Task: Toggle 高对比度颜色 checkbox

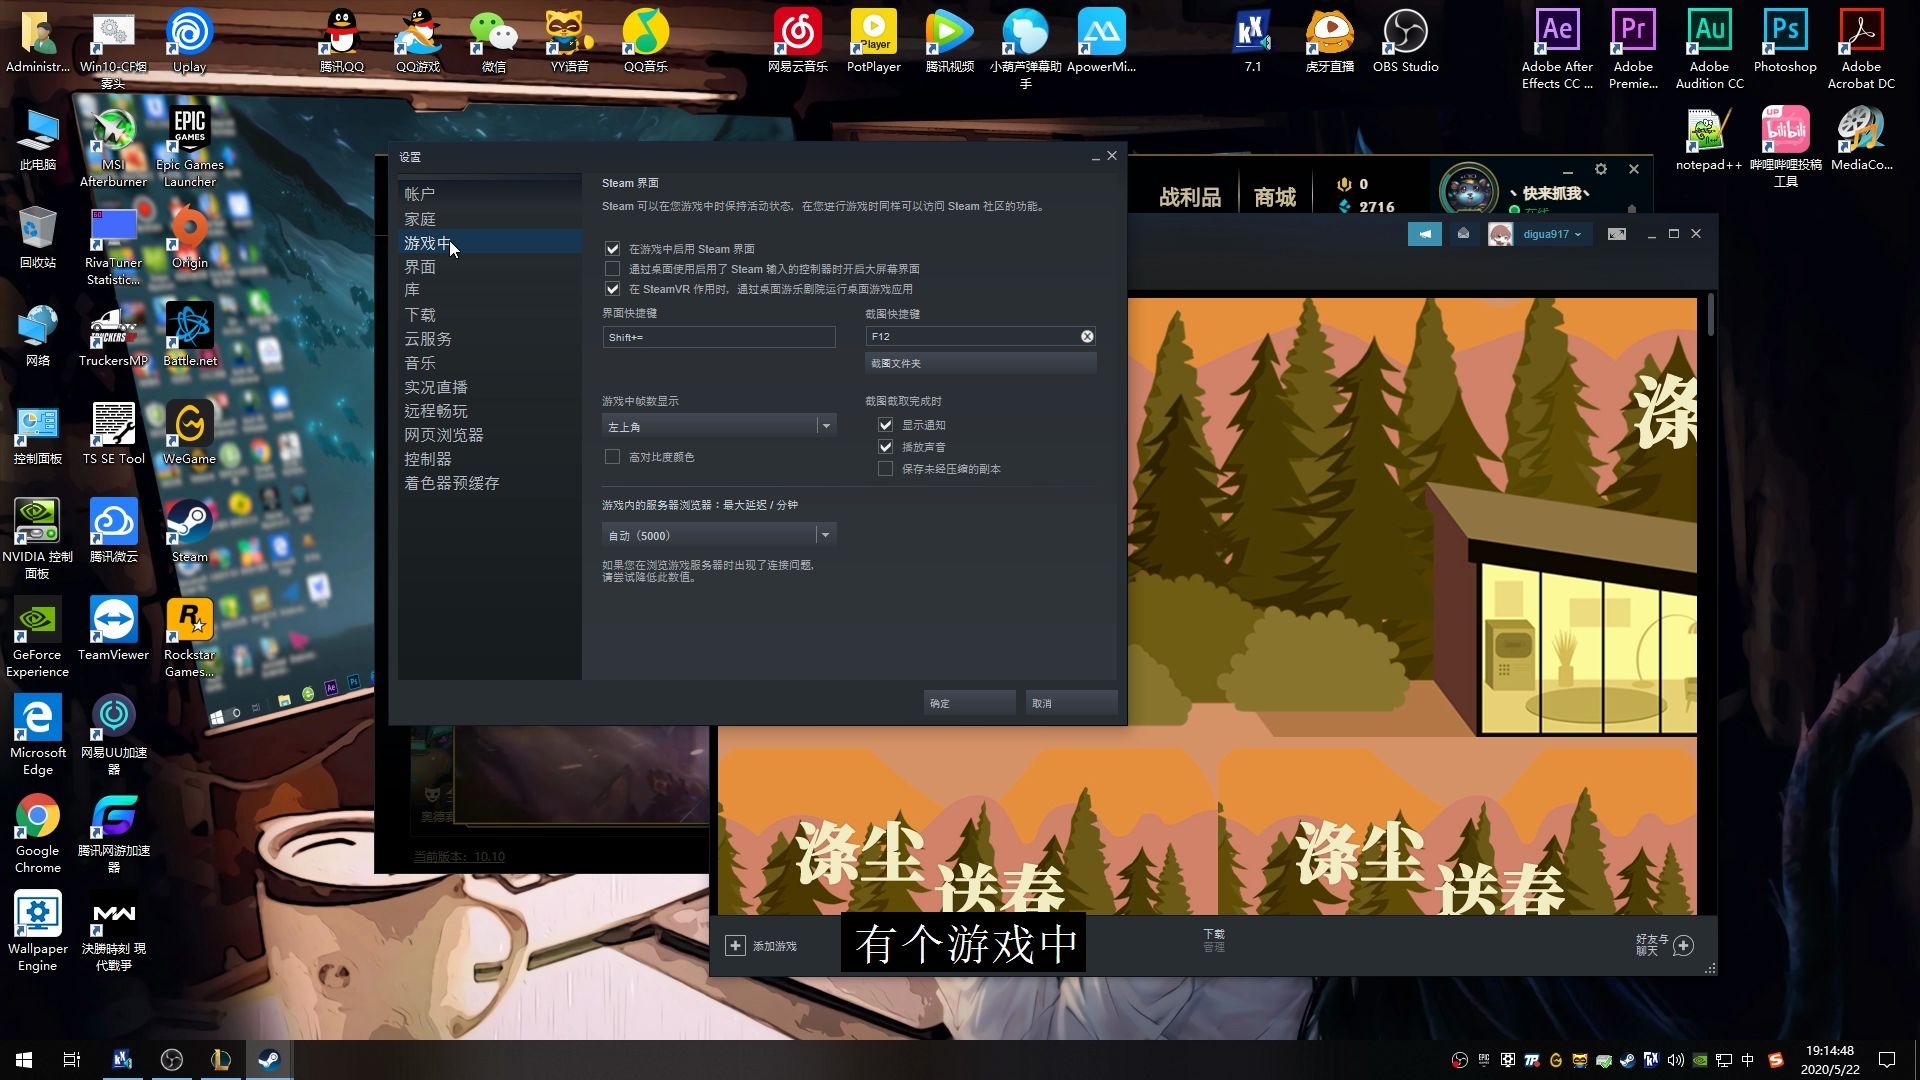Action: click(x=611, y=456)
